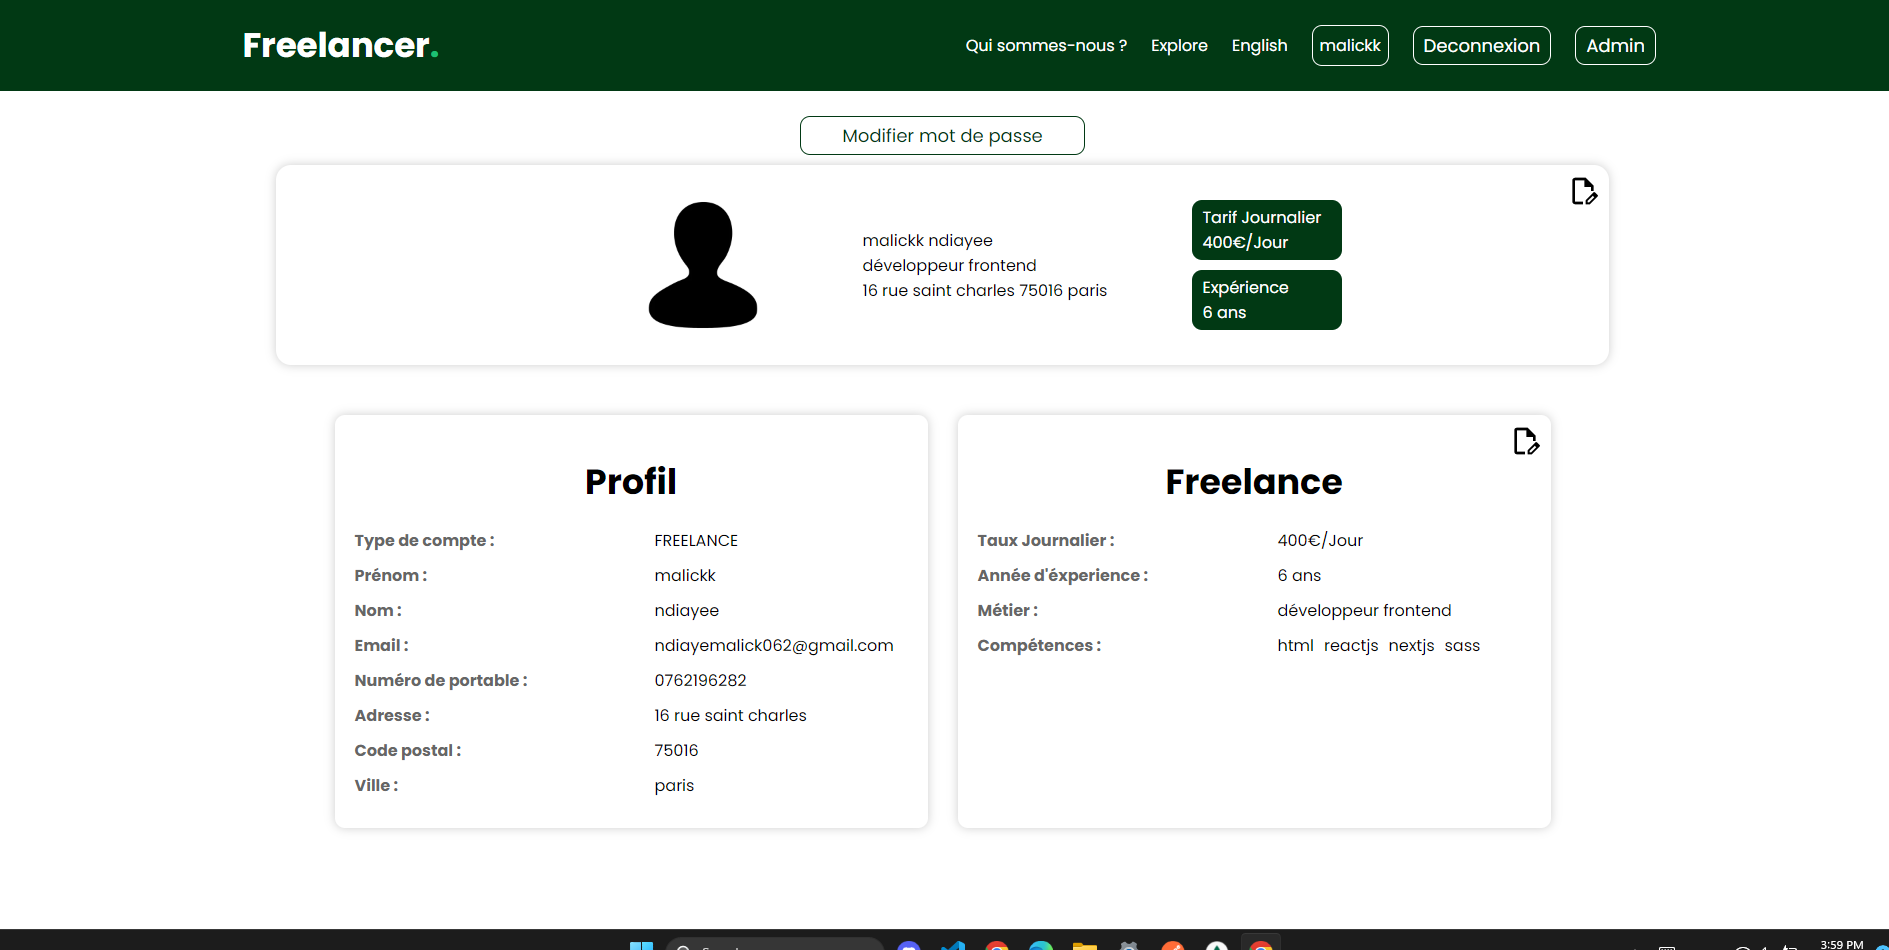Click the Métier value développeur frontend
Image resolution: width=1889 pixels, height=950 pixels.
(x=1364, y=611)
